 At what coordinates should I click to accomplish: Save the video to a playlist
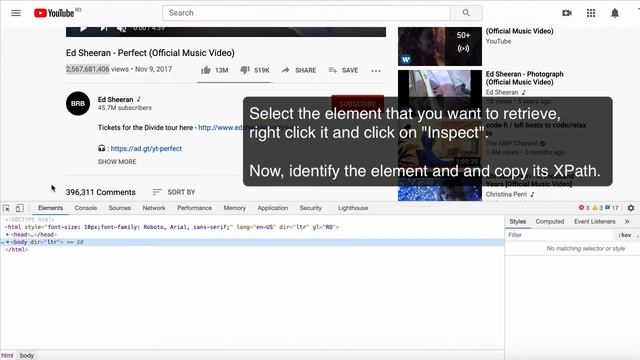(x=343, y=70)
